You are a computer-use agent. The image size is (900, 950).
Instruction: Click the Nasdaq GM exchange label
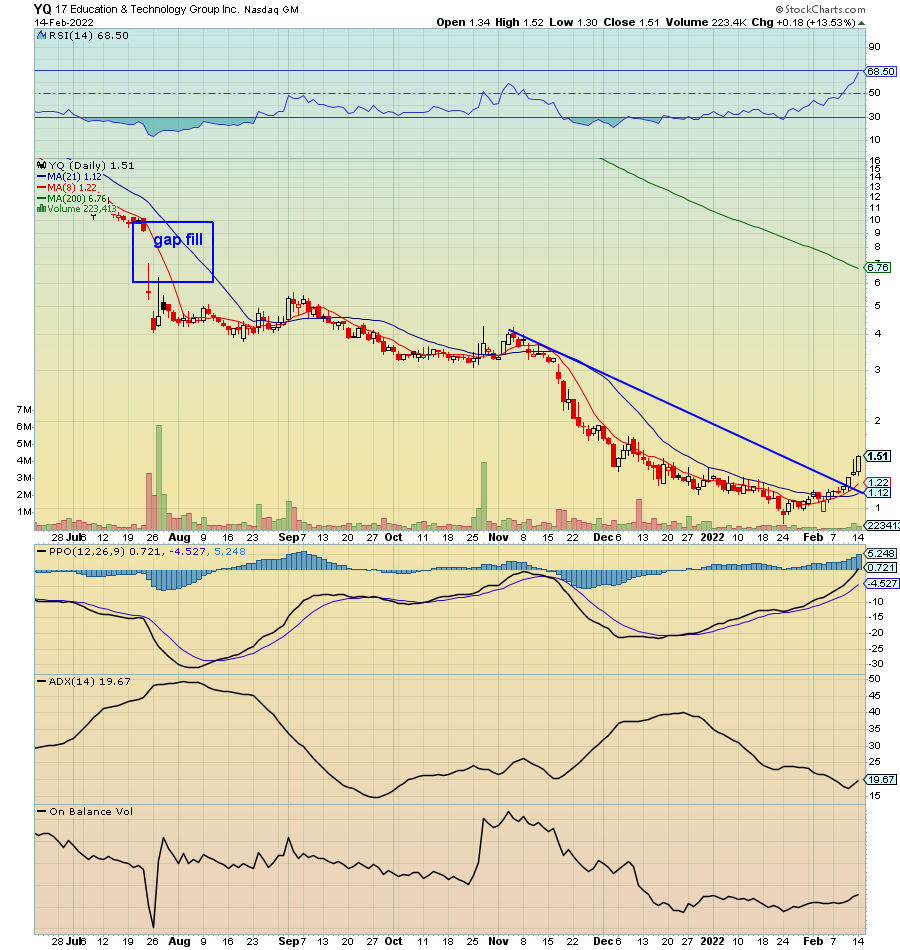click(x=272, y=10)
